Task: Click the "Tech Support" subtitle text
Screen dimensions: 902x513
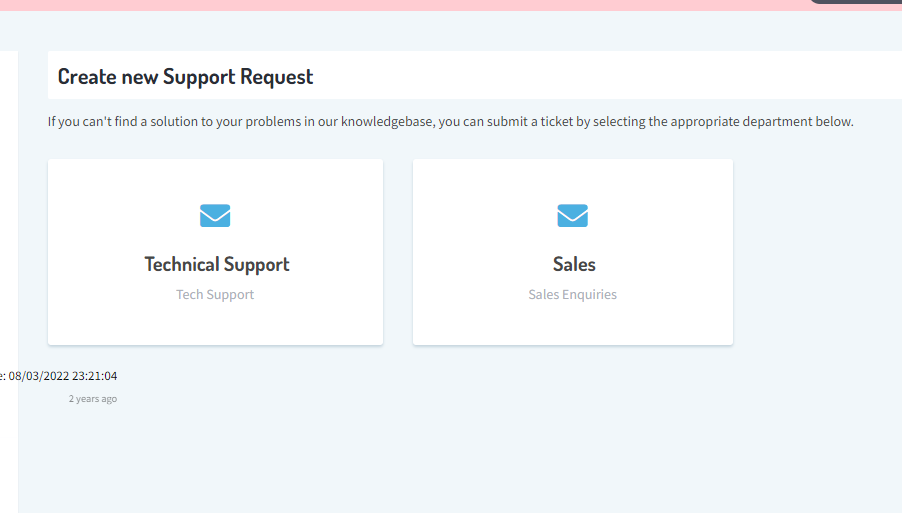Action: pyautogui.click(x=215, y=294)
